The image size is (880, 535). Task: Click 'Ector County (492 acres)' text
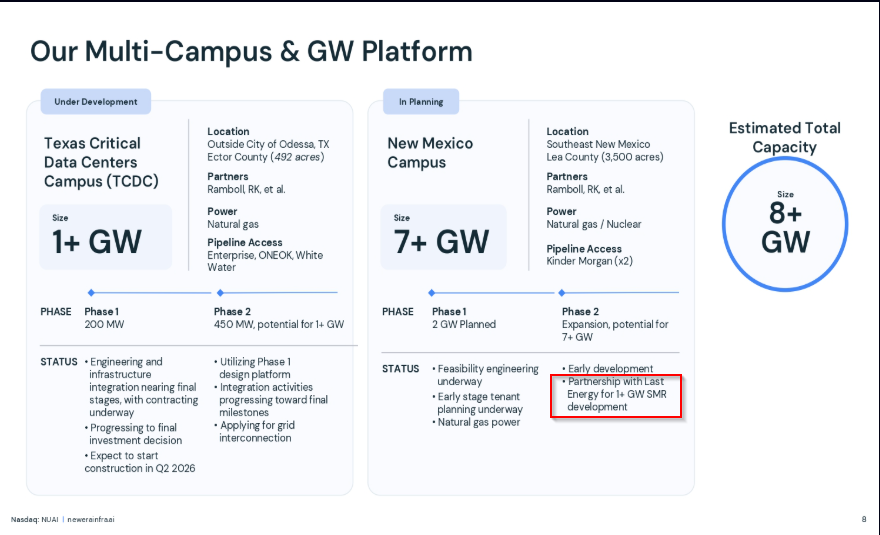[x=265, y=157]
